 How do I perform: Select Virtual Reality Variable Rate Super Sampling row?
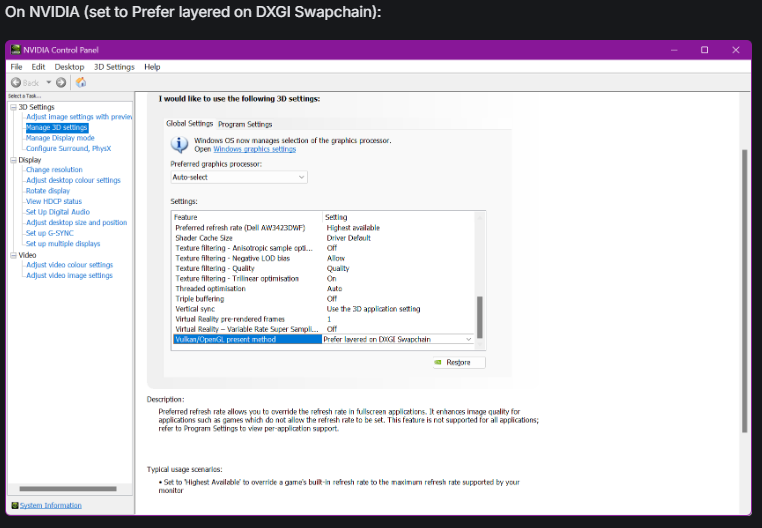tap(323, 329)
